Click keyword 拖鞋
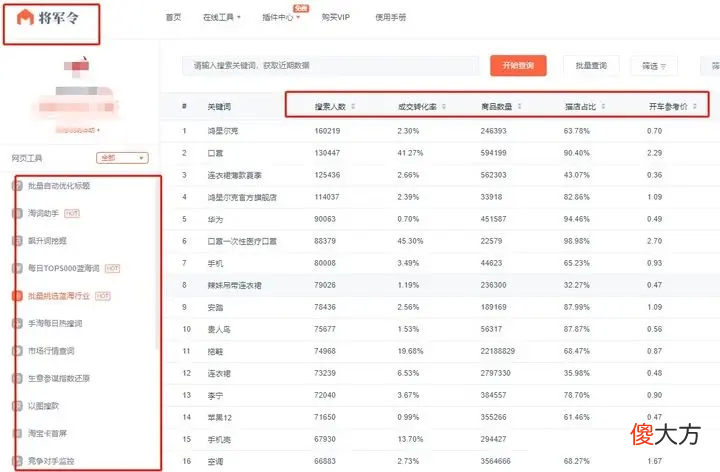 pyautogui.click(x=215, y=351)
